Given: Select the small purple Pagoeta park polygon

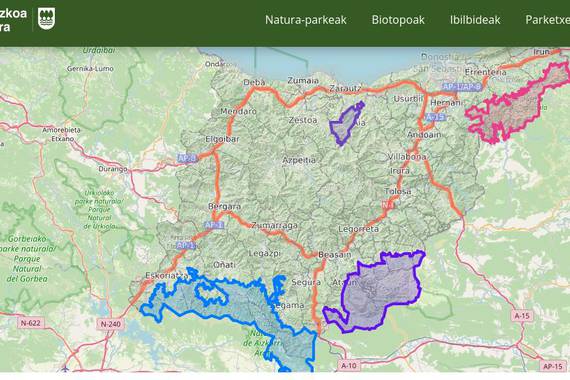Looking at the screenshot, I should tap(345, 124).
